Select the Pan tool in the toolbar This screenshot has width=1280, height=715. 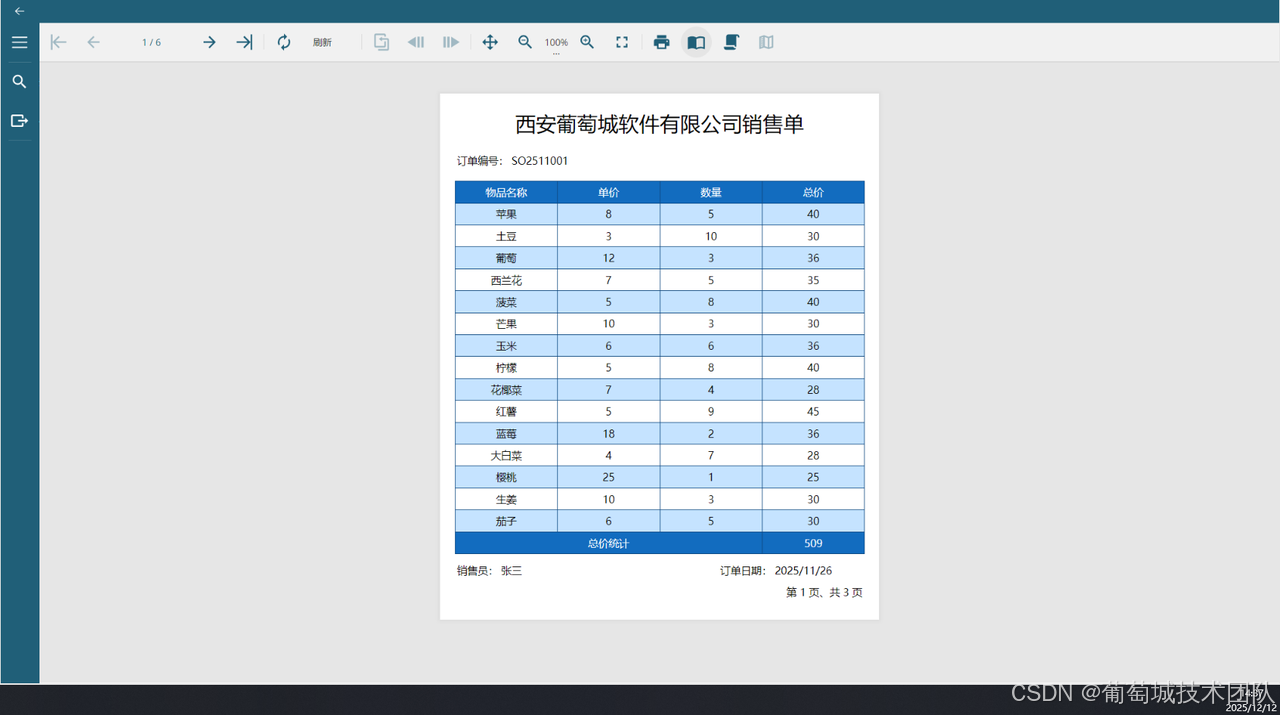[490, 42]
